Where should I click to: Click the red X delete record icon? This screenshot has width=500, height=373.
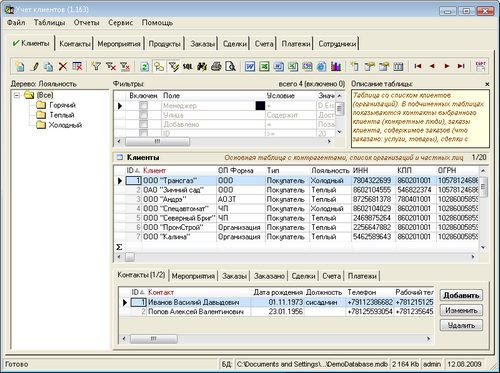click(x=63, y=66)
